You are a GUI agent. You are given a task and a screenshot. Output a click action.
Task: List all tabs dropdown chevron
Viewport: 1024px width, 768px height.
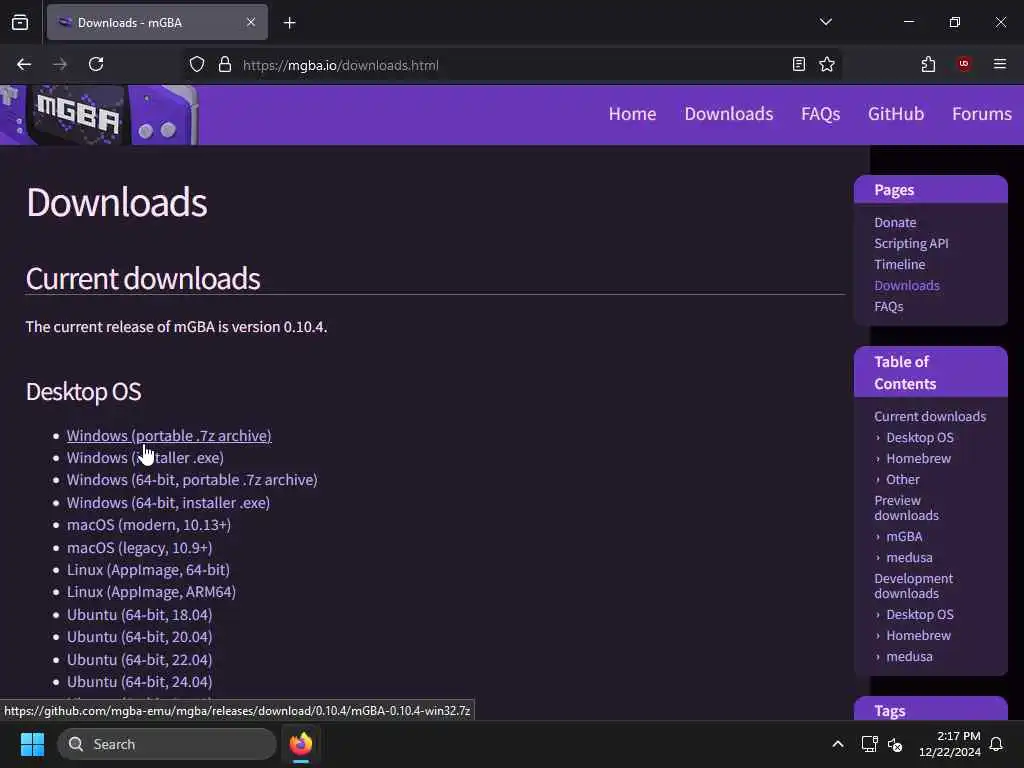825,22
